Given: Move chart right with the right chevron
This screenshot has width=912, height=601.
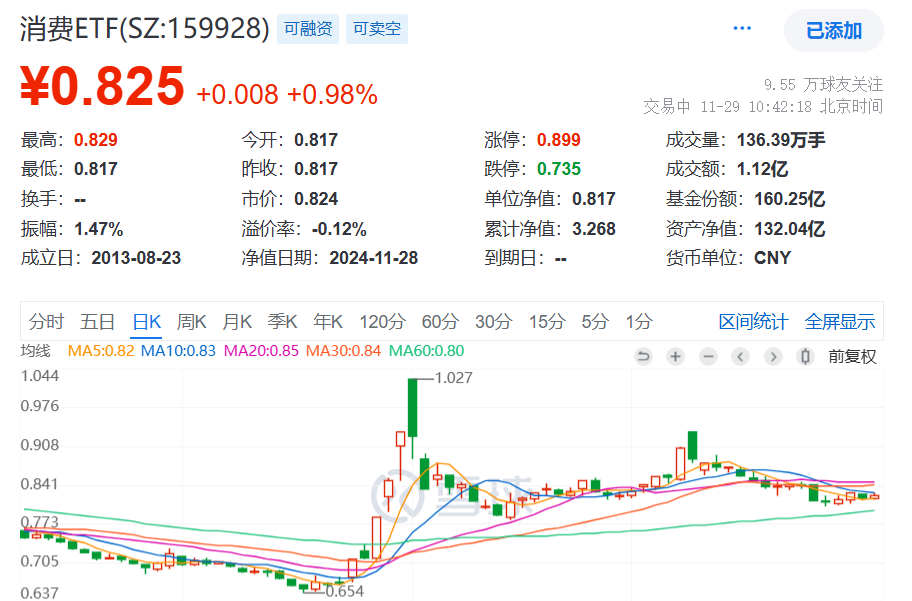Looking at the screenshot, I should click(x=773, y=356).
